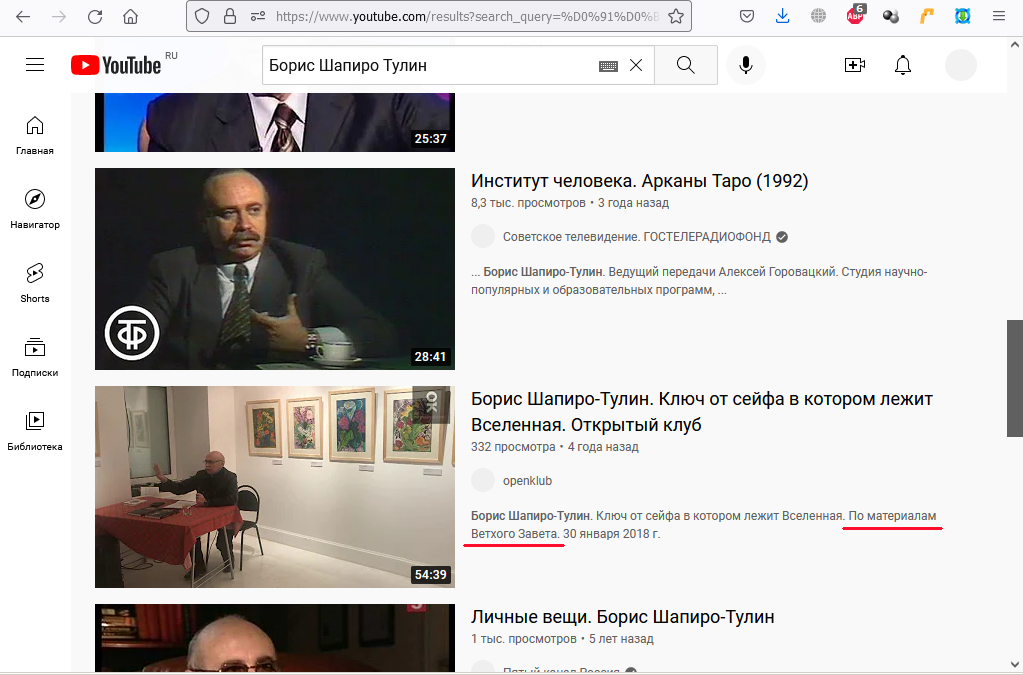Open the Pocket save icon
The height and width of the screenshot is (675, 1023).
747,16
